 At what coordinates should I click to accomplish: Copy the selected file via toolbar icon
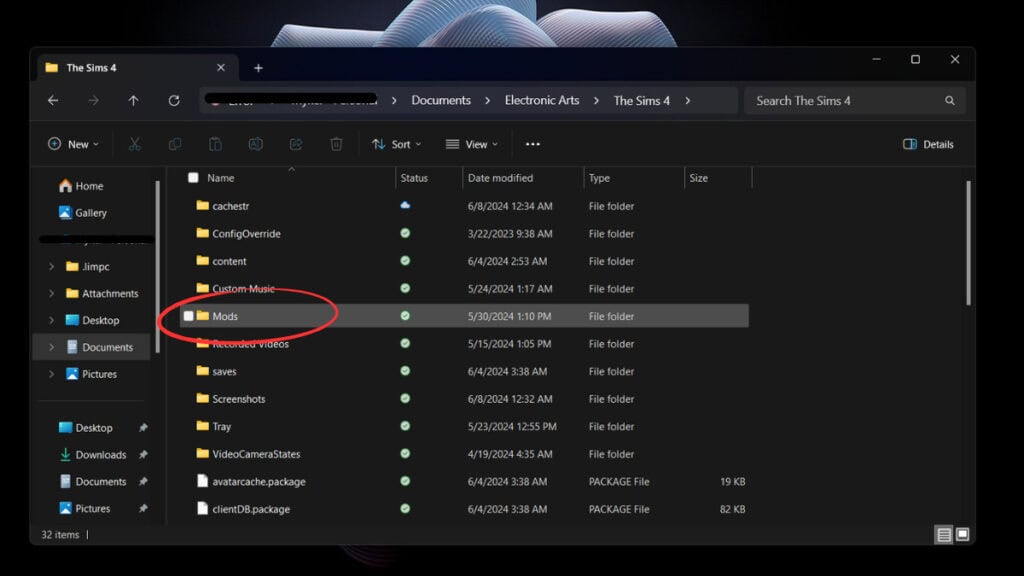tap(175, 144)
